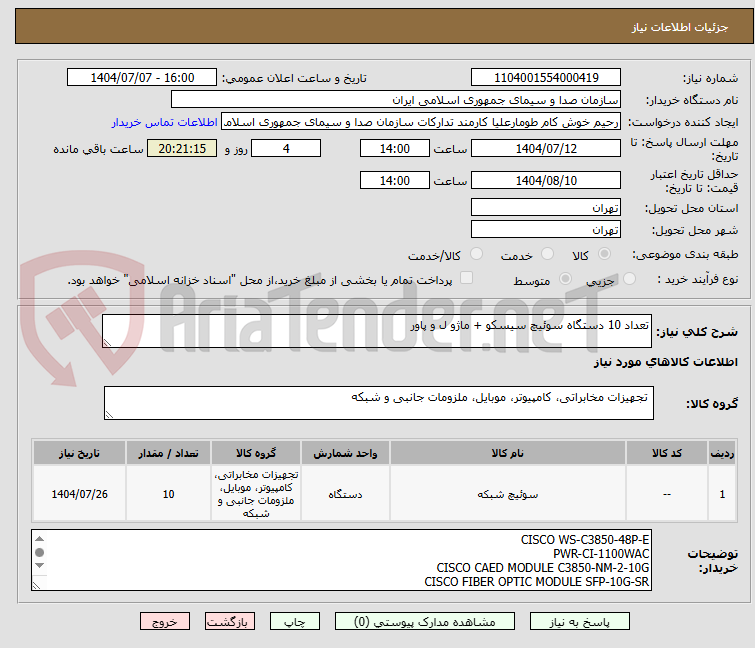Click response deadline date 1404/07/12
This screenshot has height=648, width=755.
546,148
